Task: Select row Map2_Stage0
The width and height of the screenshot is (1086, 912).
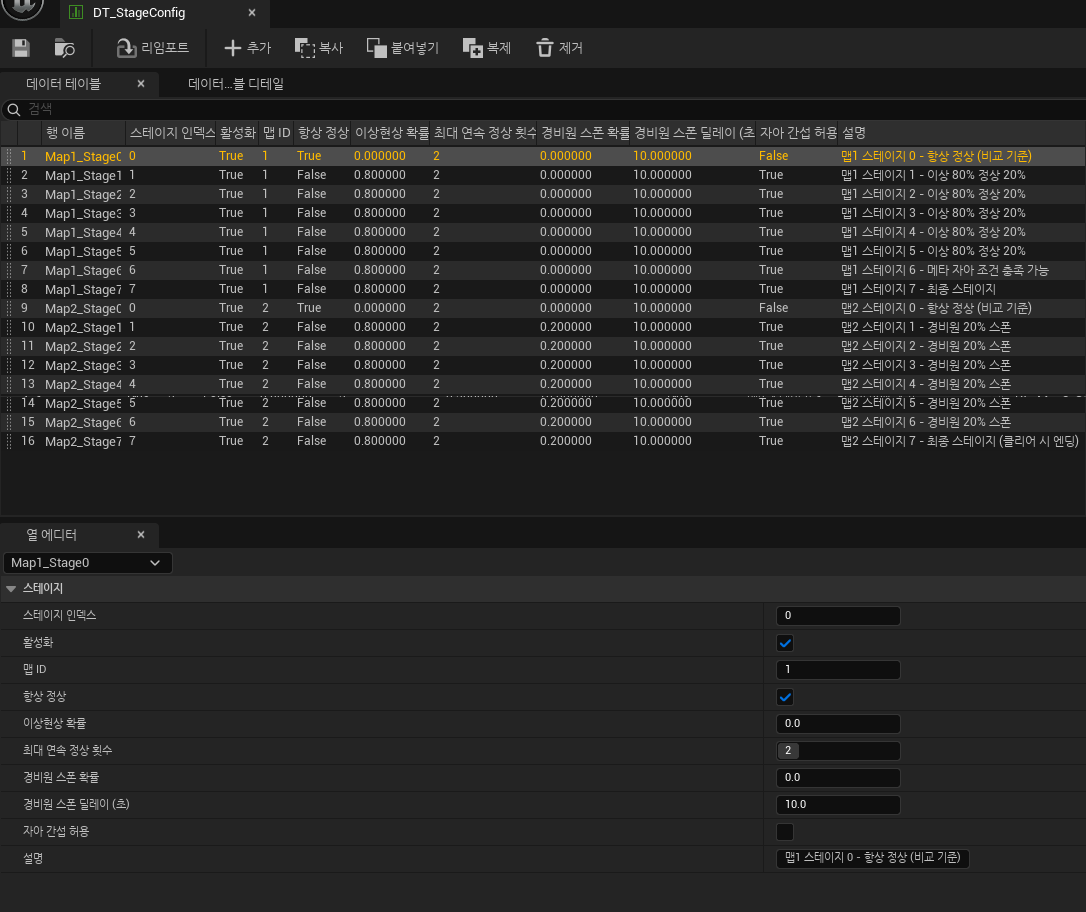Action: [x=543, y=308]
